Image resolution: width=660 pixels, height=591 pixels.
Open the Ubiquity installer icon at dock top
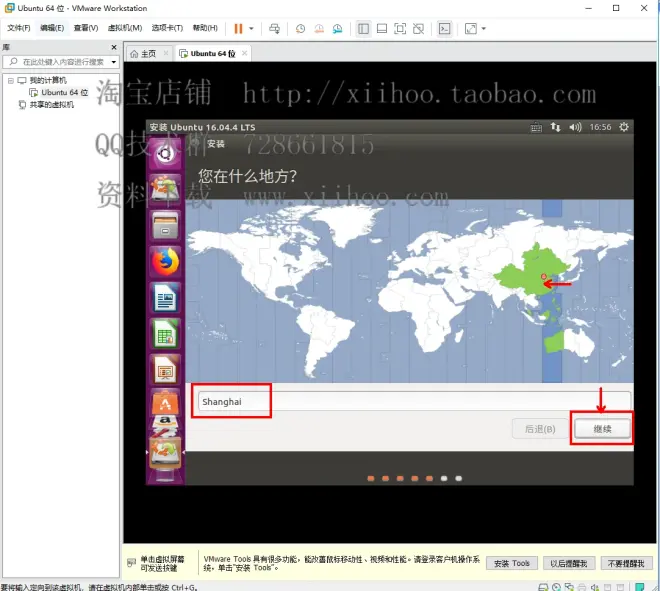tap(165, 187)
